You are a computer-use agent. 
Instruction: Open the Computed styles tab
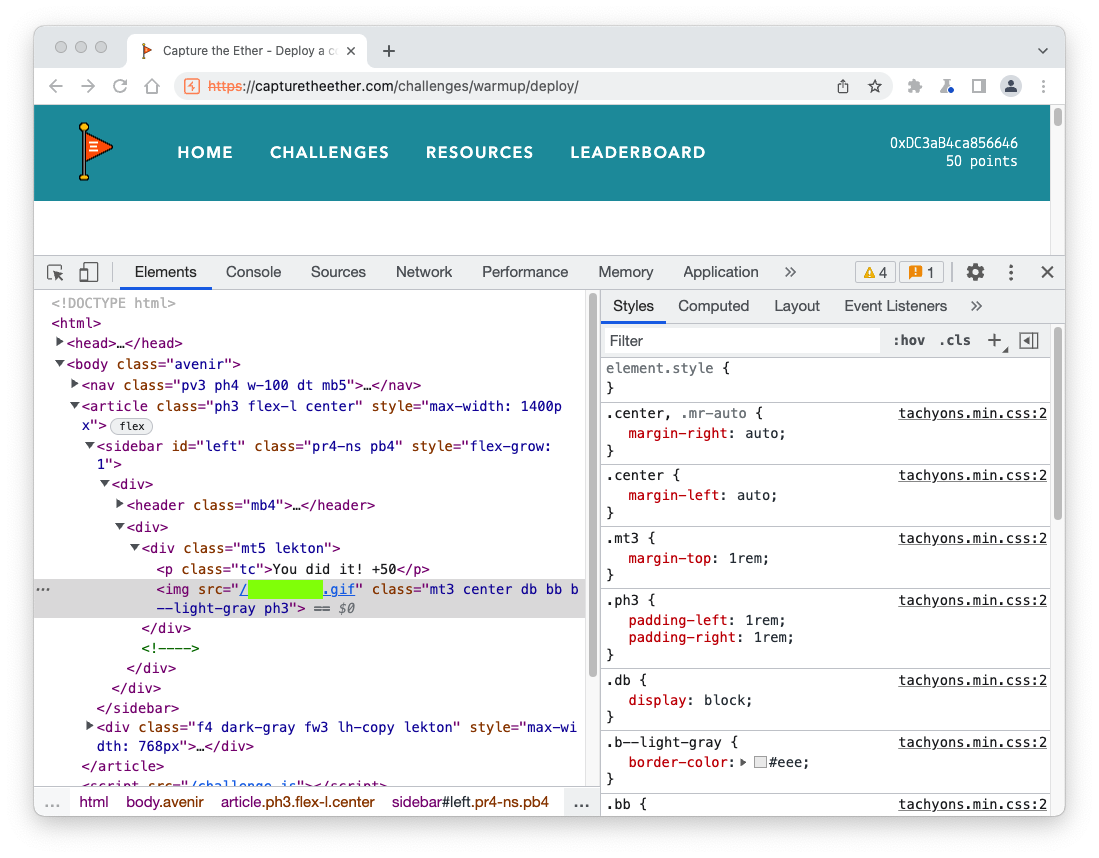coord(713,306)
